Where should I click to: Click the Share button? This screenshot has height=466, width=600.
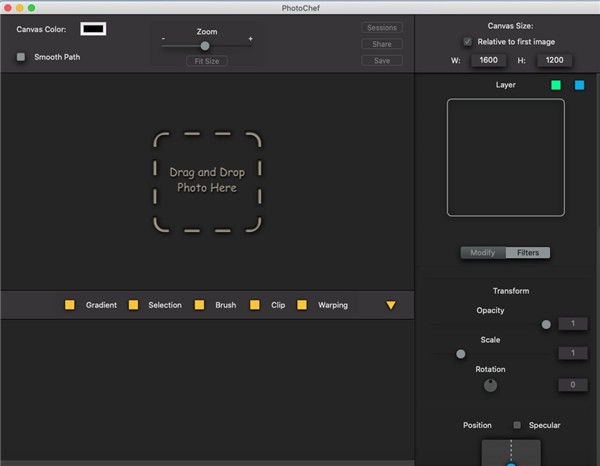point(382,44)
